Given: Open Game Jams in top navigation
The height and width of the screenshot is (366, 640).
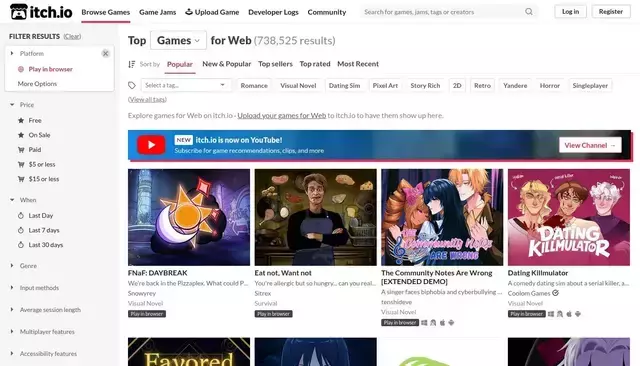Looking at the screenshot, I should 158,12.
